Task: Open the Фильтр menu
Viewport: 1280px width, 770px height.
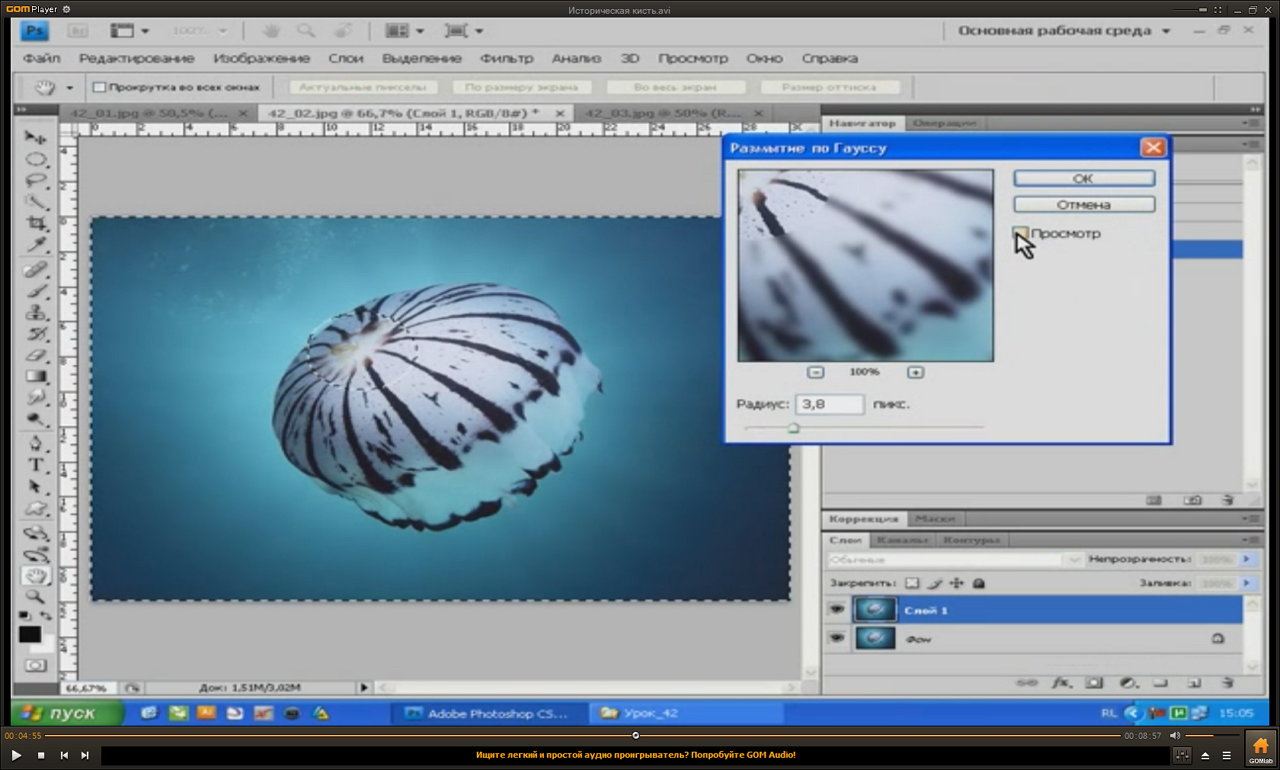Action: pos(506,58)
